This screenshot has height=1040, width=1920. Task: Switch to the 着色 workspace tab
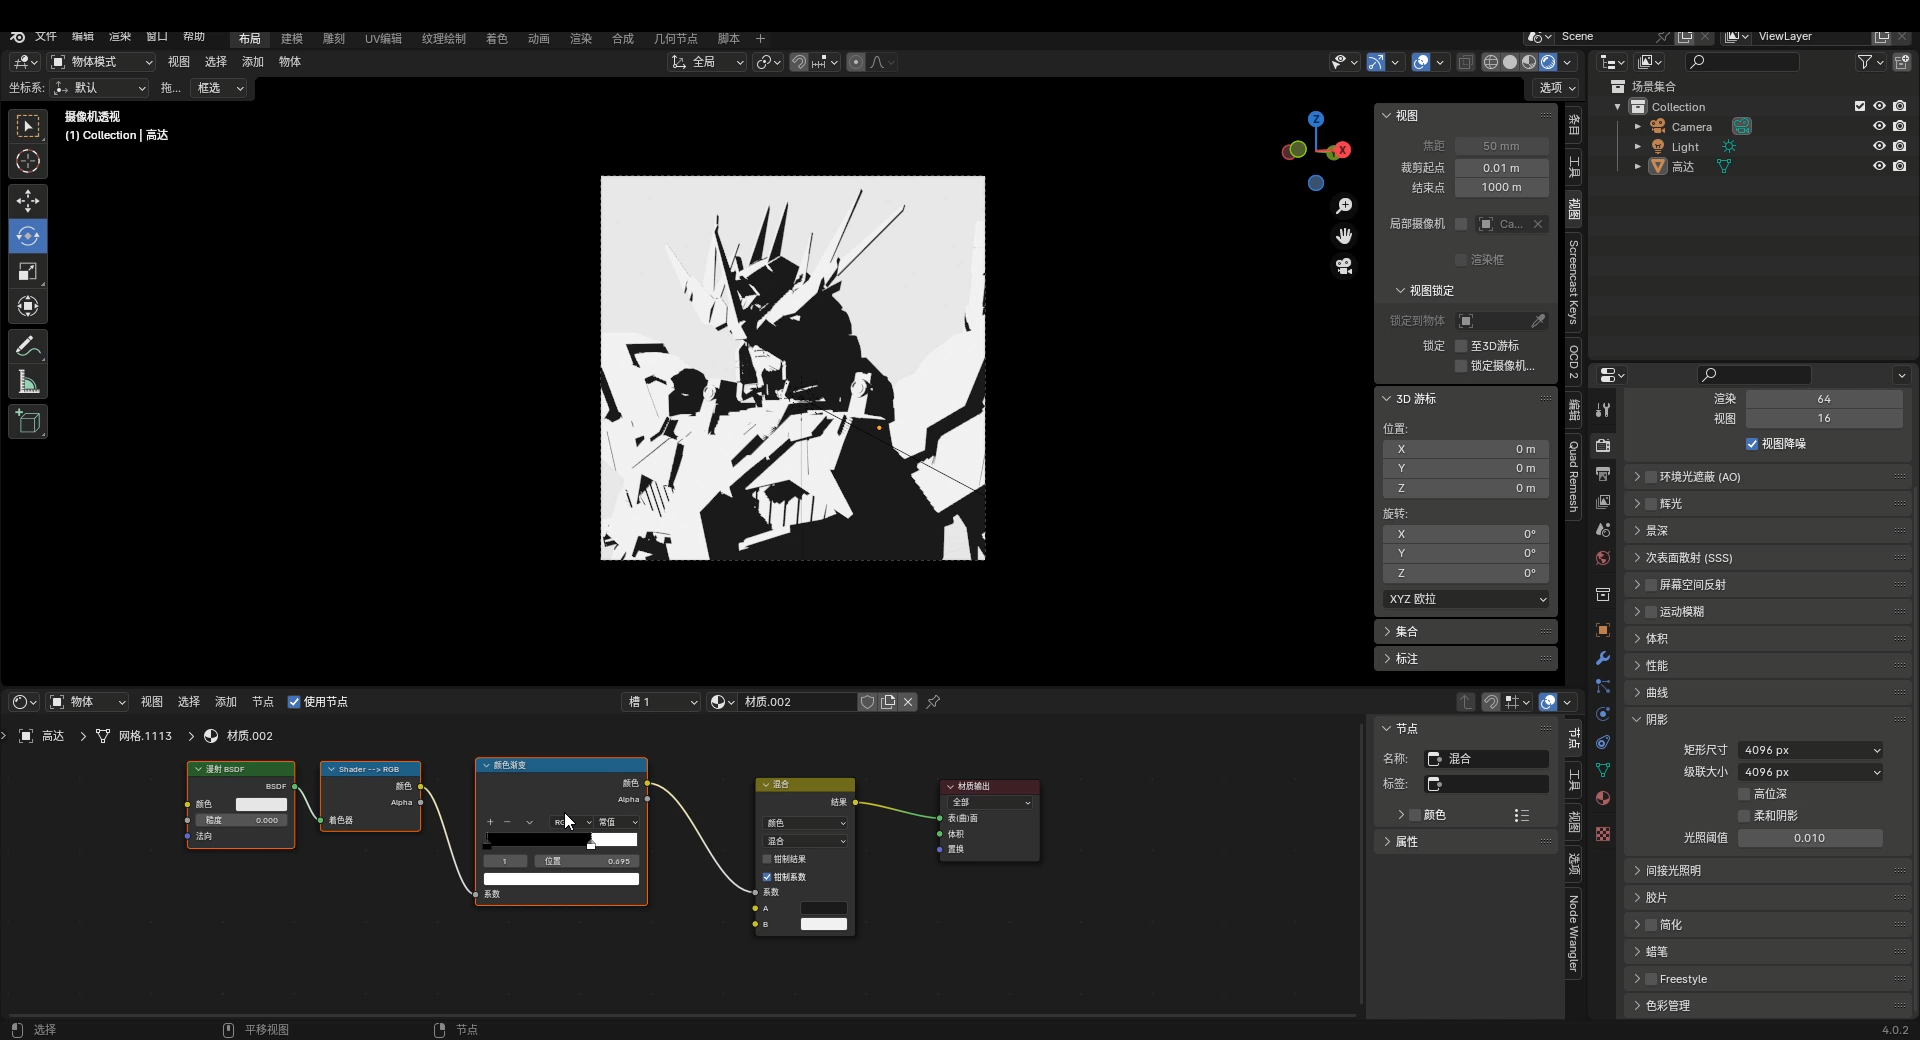click(x=497, y=39)
